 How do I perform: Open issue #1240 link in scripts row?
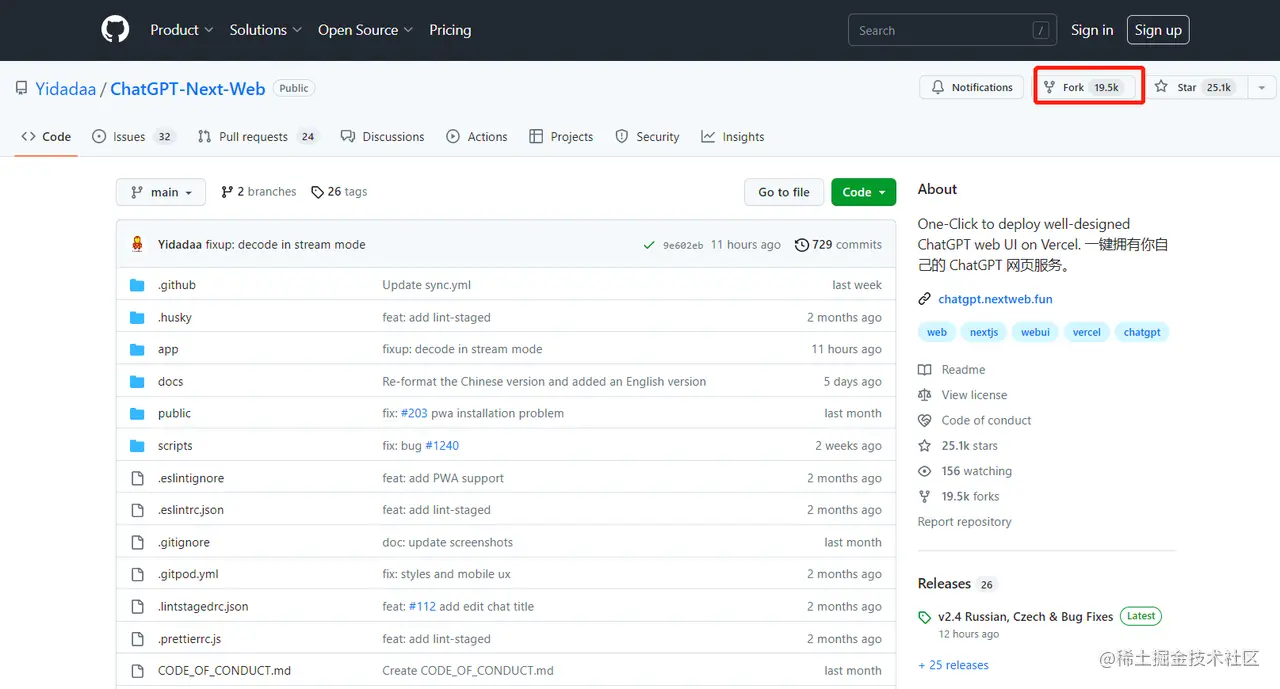click(x=442, y=445)
